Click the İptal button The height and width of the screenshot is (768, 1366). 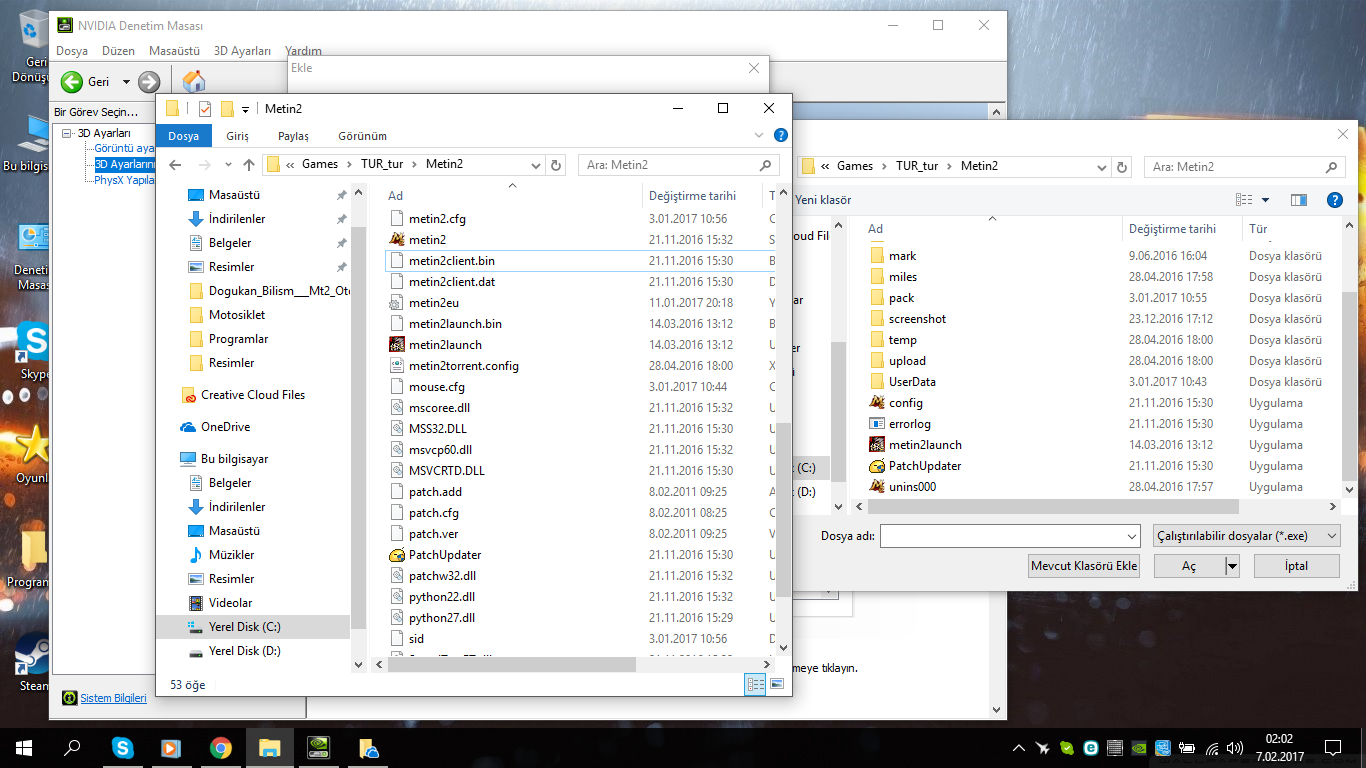point(1296,566)
